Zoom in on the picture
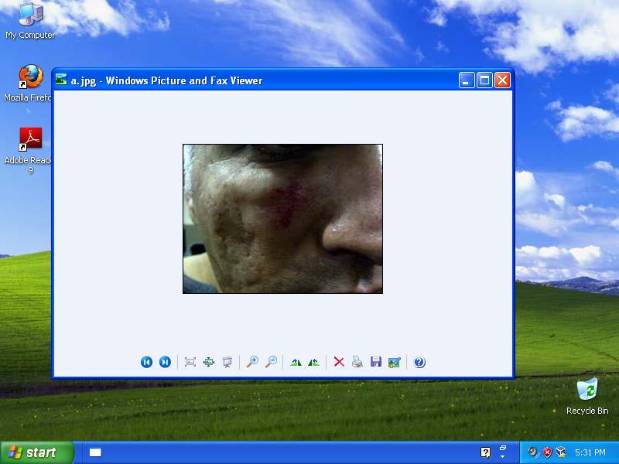 252,362
